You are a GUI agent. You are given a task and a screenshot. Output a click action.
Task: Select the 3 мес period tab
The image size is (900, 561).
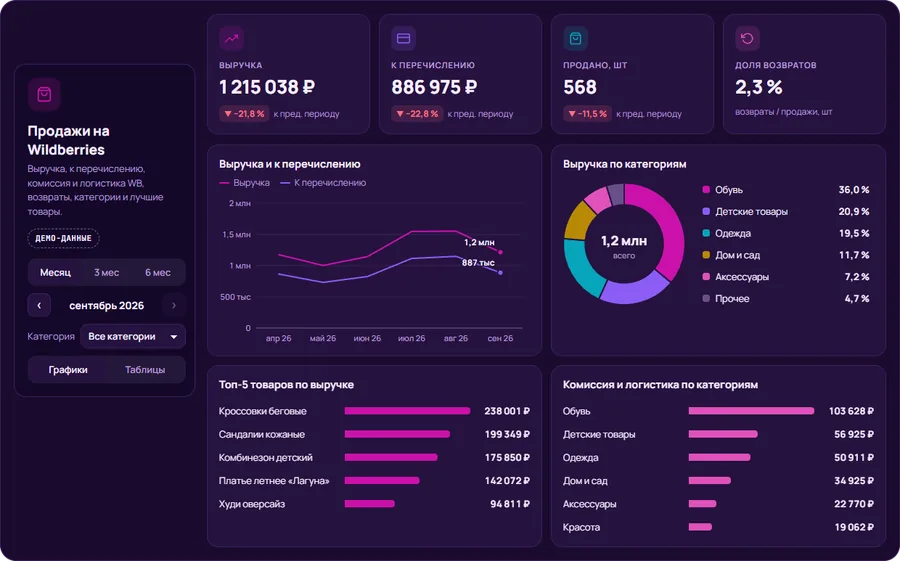tap(107, 272)
